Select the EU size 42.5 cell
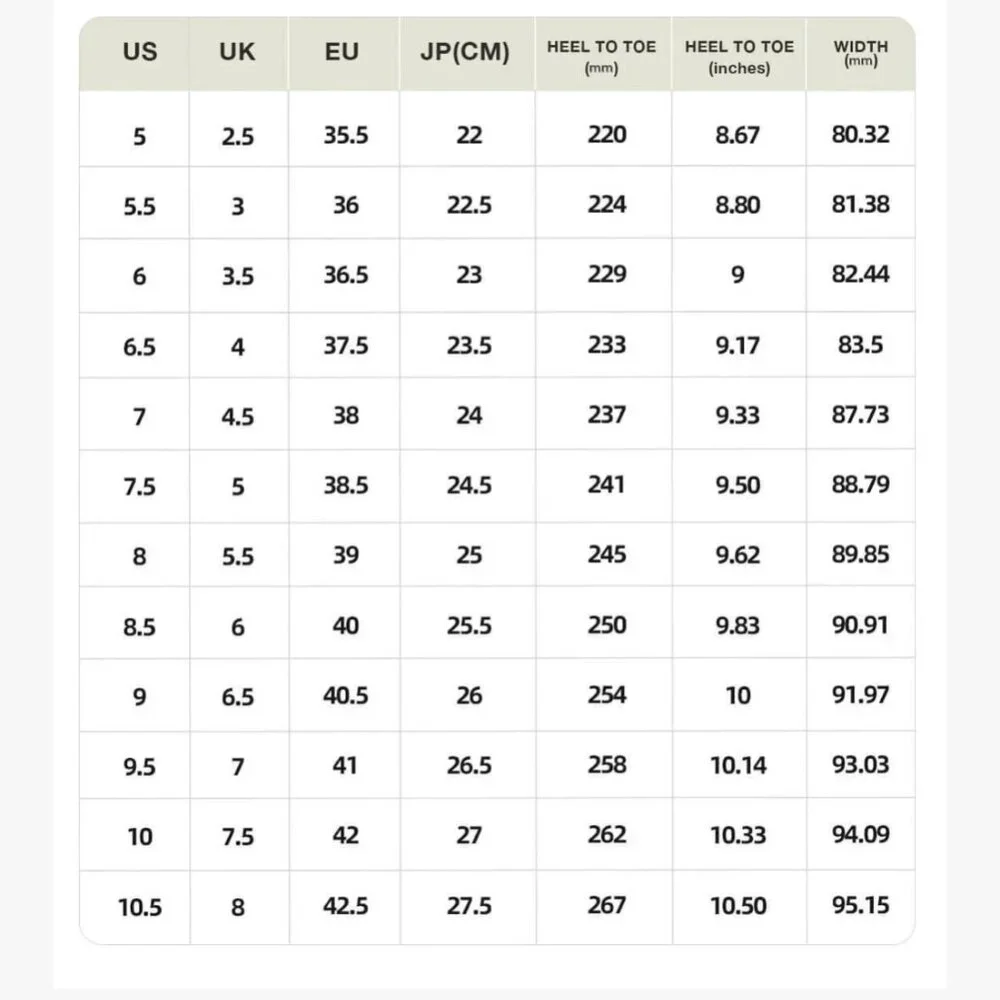Viewport: 1000px width, 1000px height. pyautogui.click(x=345, y=906)
